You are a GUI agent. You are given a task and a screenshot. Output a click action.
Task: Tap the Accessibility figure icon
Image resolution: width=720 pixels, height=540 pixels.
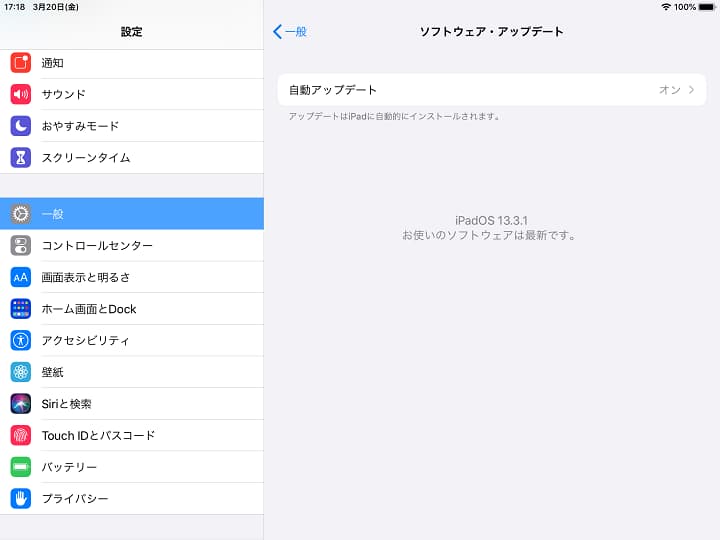(21, 340)
